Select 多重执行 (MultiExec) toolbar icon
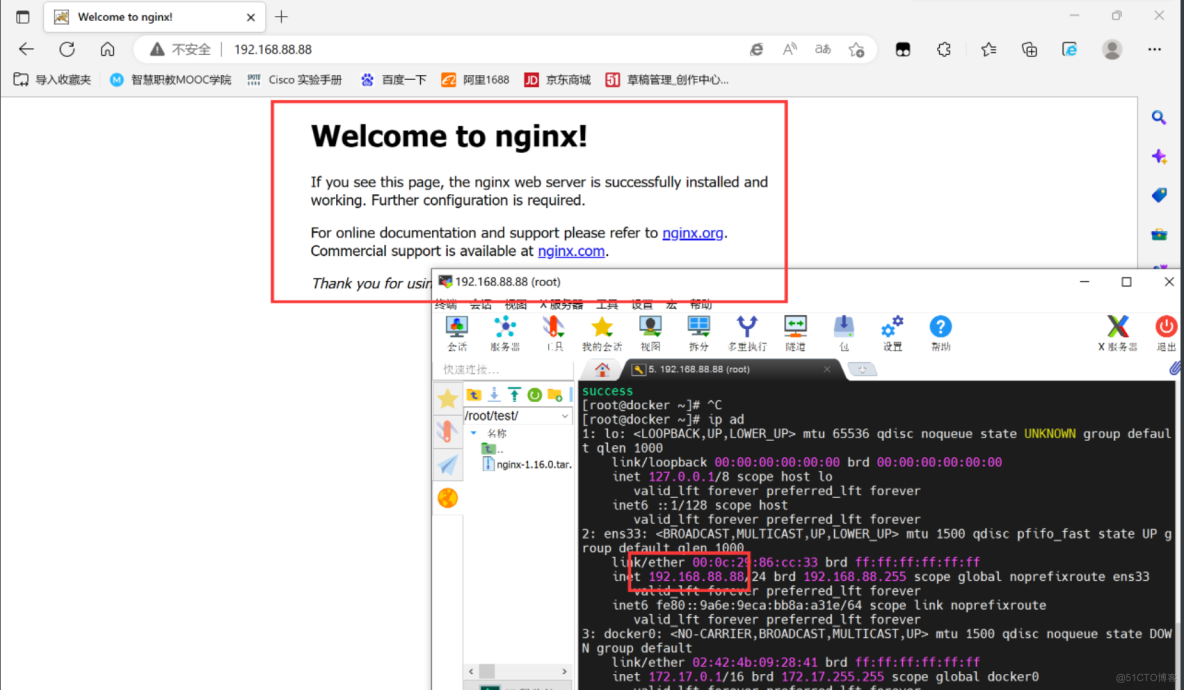1184x690 pixels. click(747, 333)
